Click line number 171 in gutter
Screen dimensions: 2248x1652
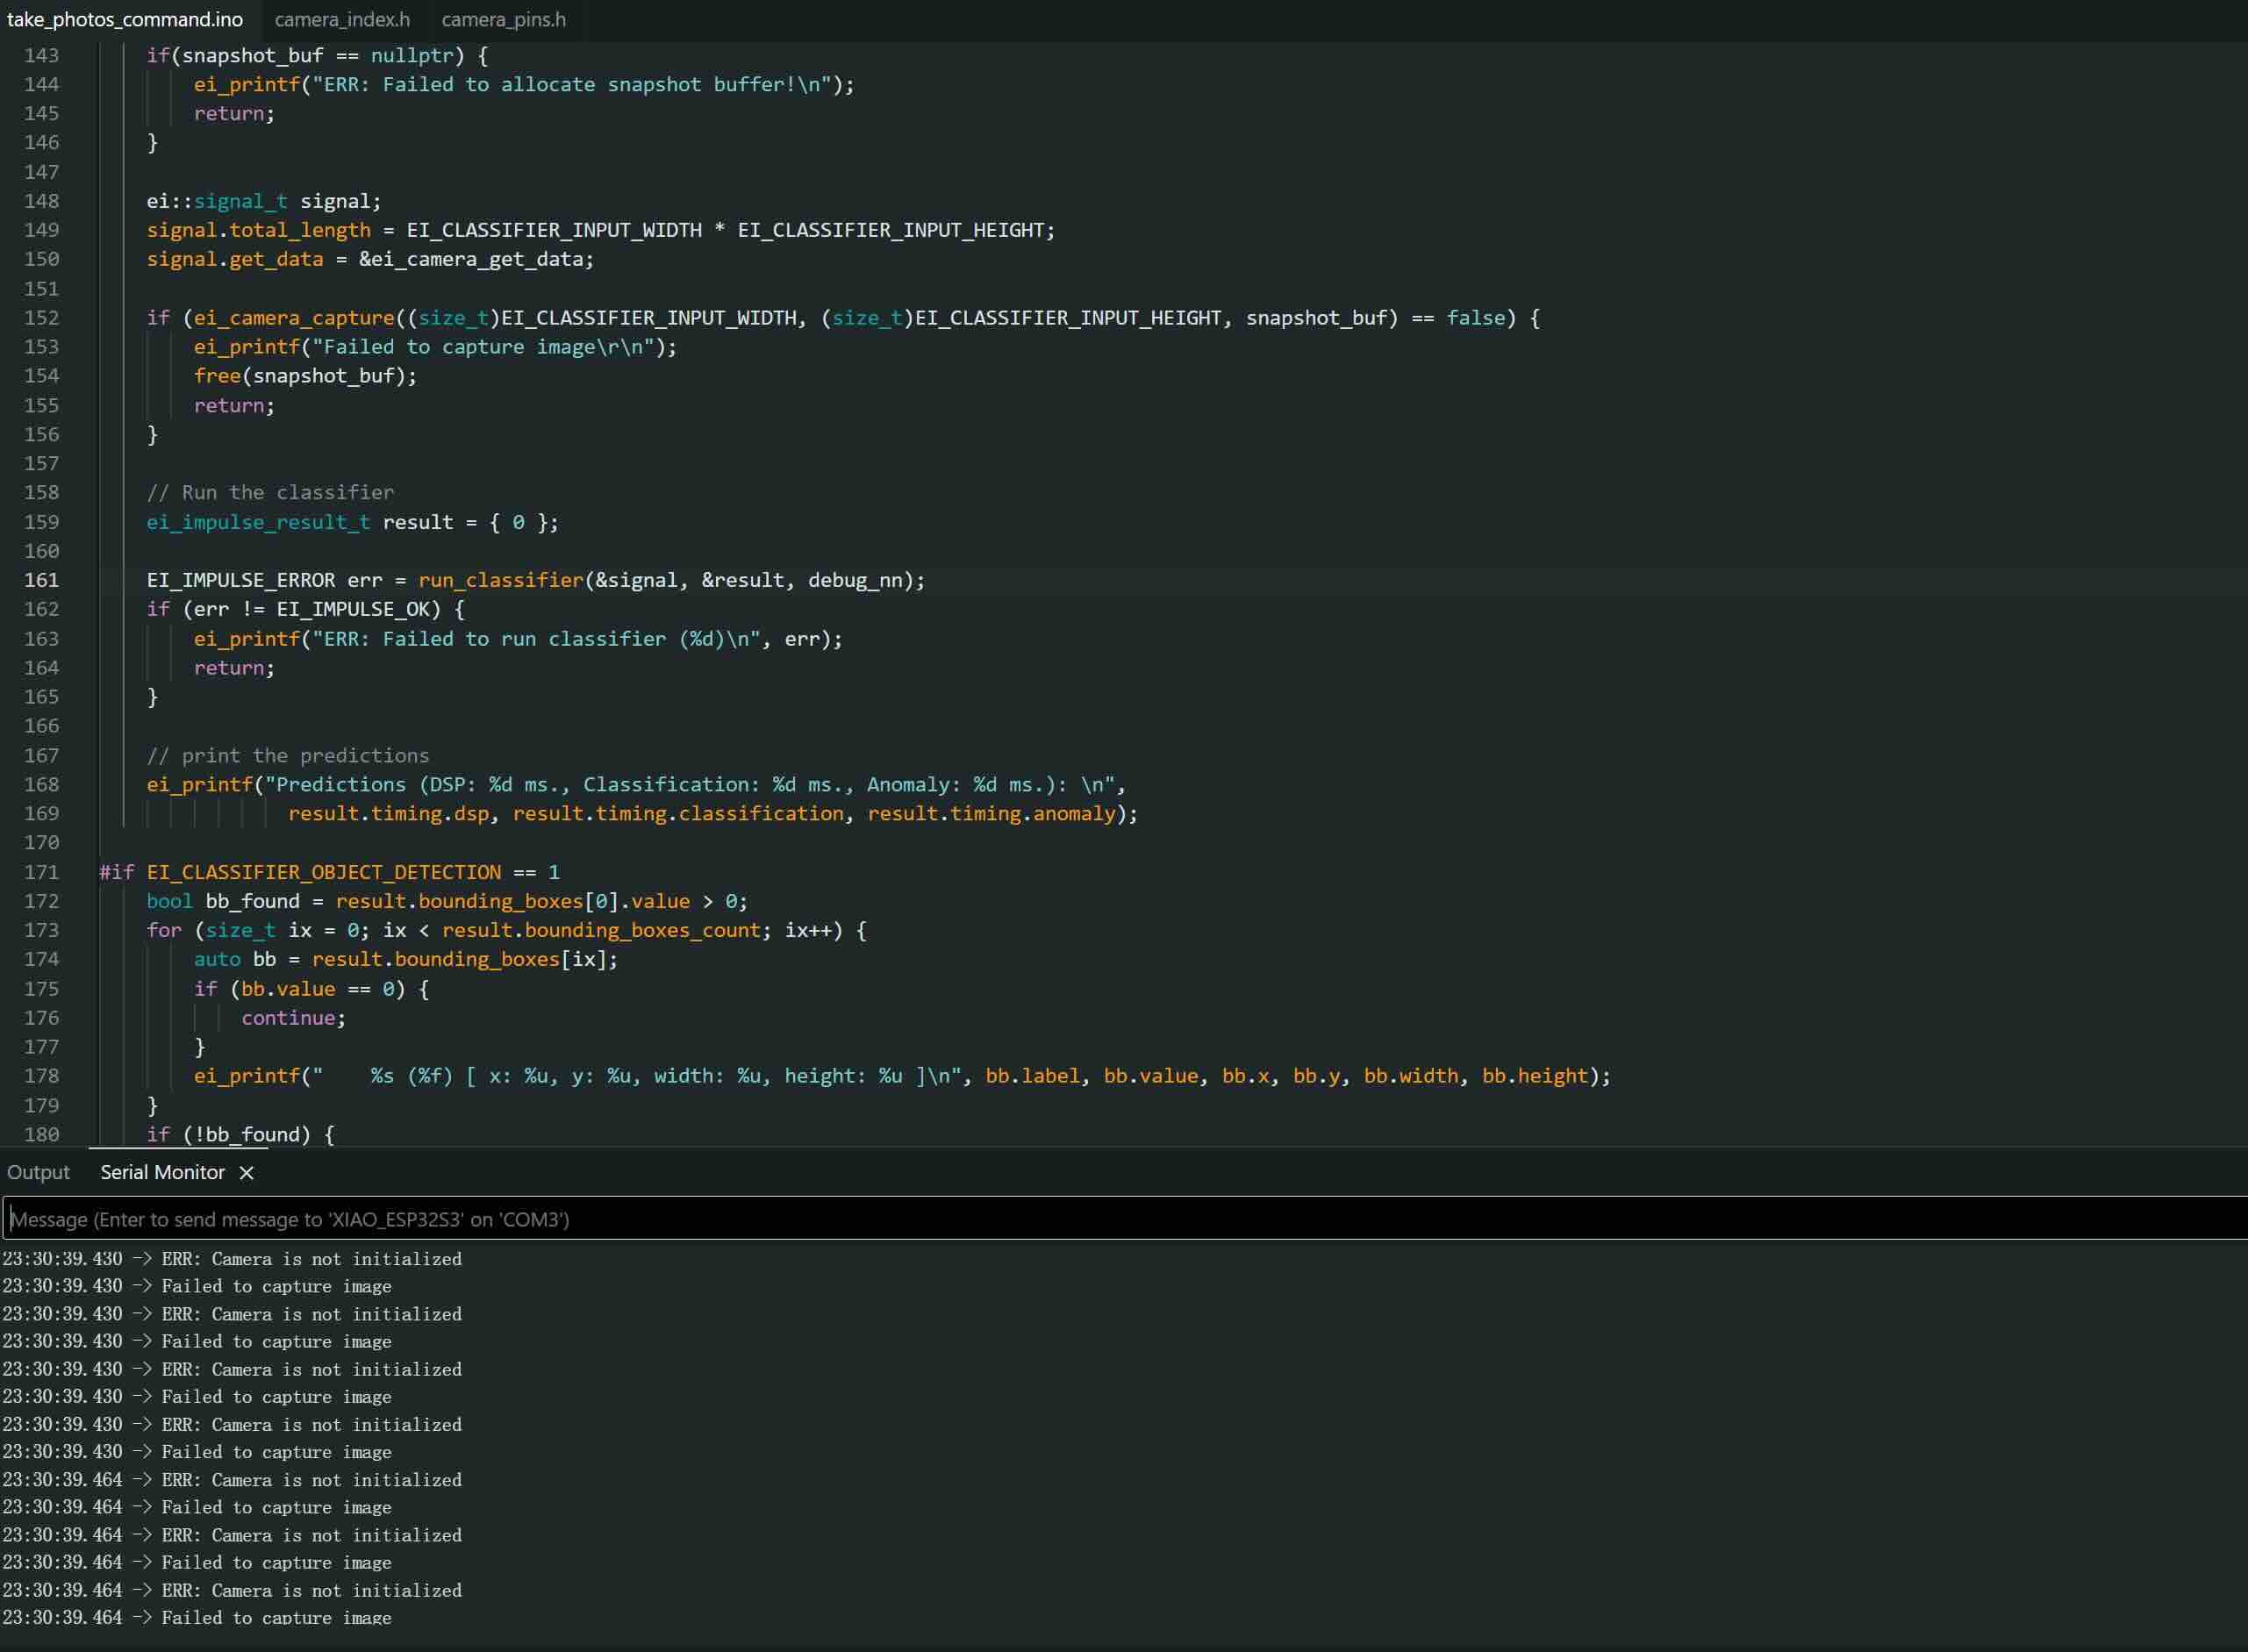[x=42, y=872]
